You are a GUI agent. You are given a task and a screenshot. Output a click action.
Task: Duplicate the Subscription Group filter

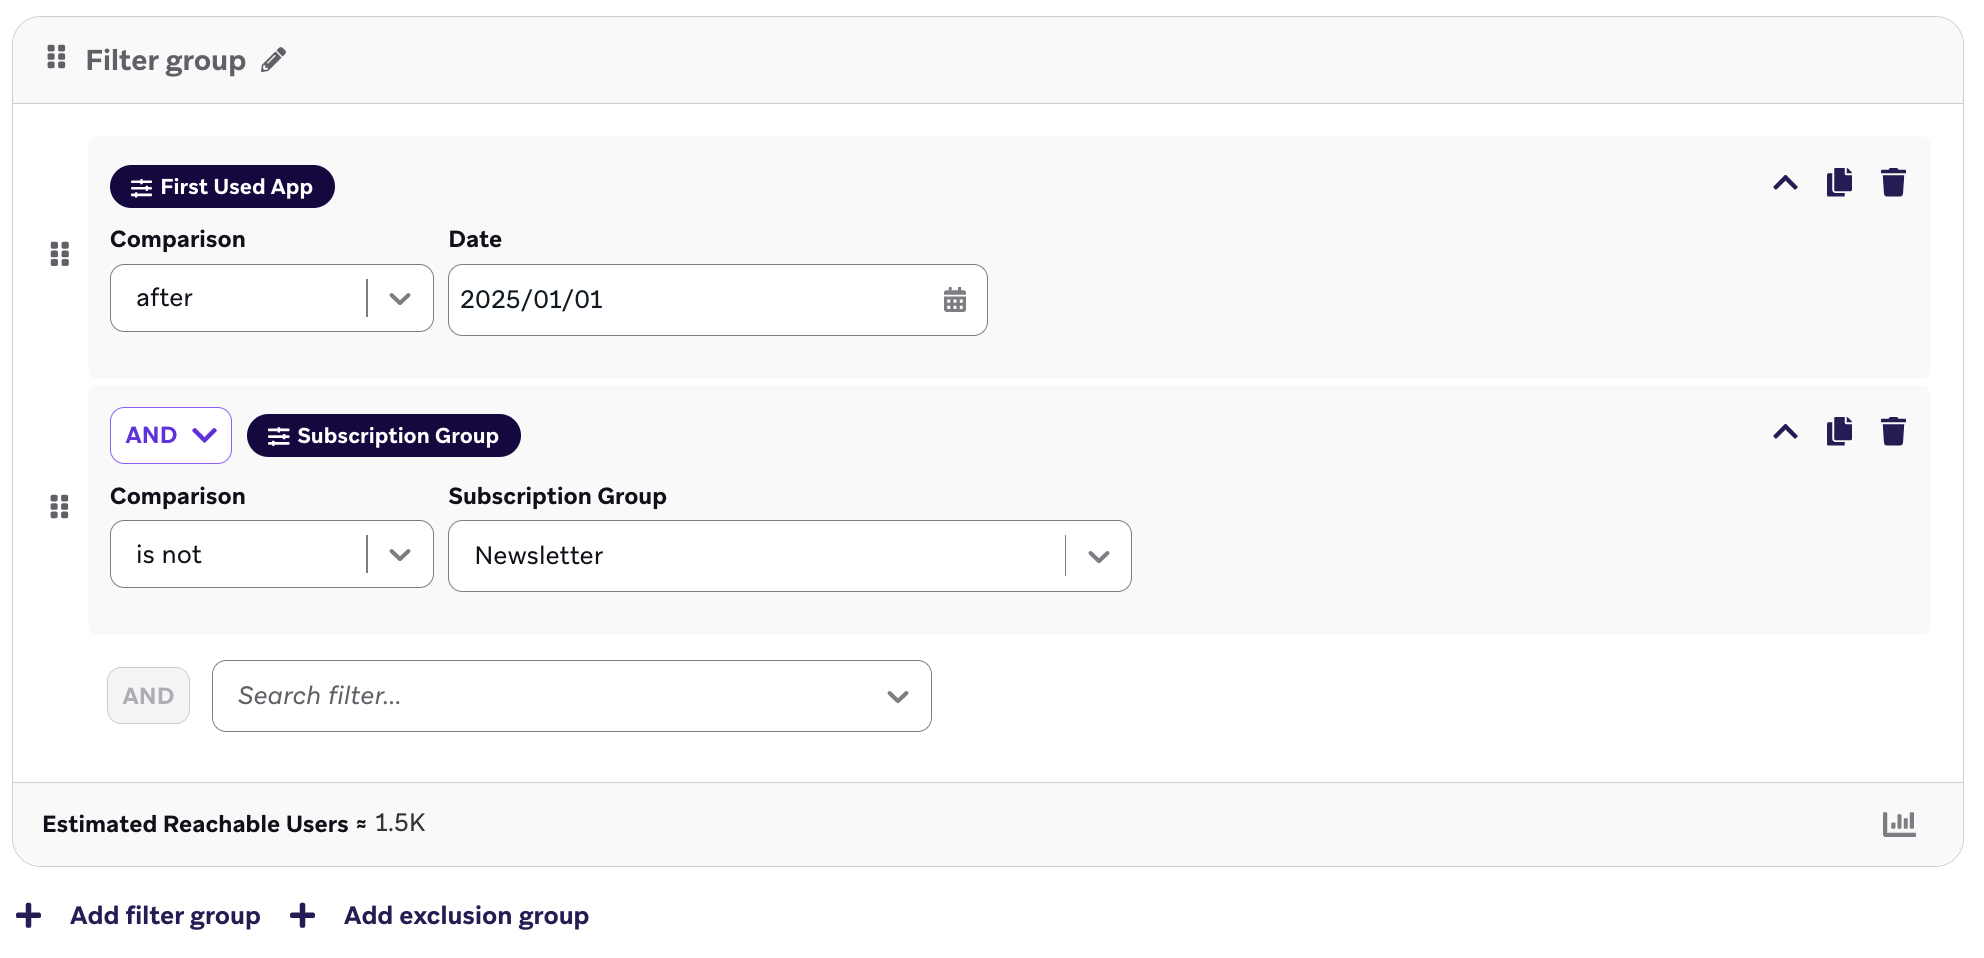point(1839,431)
